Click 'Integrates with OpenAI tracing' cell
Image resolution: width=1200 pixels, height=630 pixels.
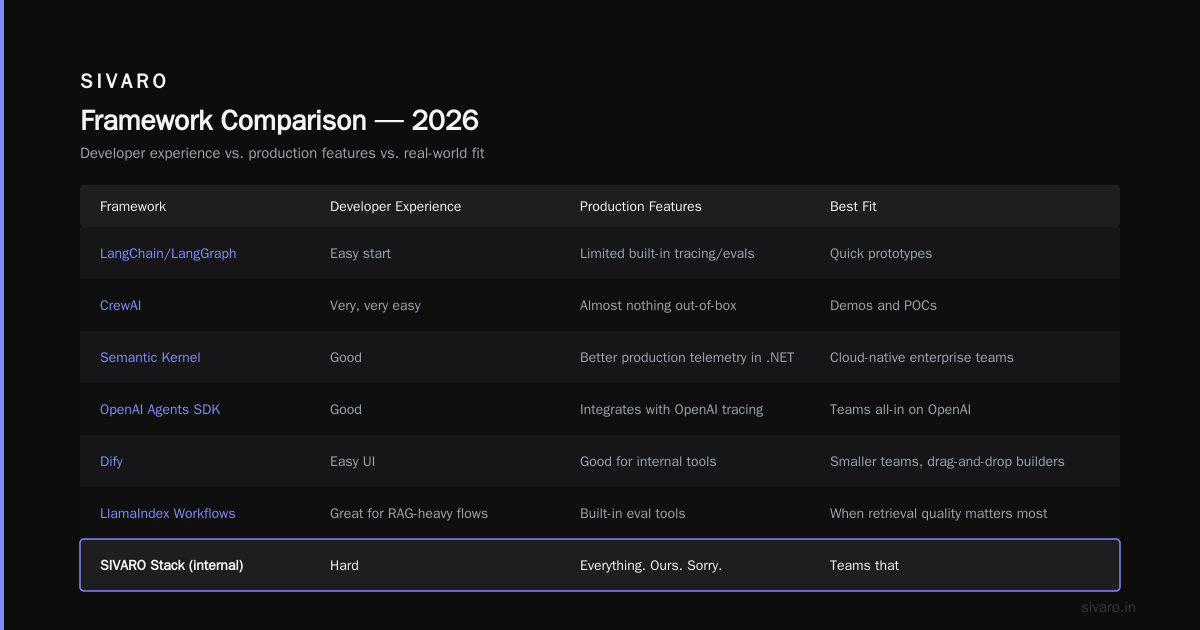coord(671,409)
